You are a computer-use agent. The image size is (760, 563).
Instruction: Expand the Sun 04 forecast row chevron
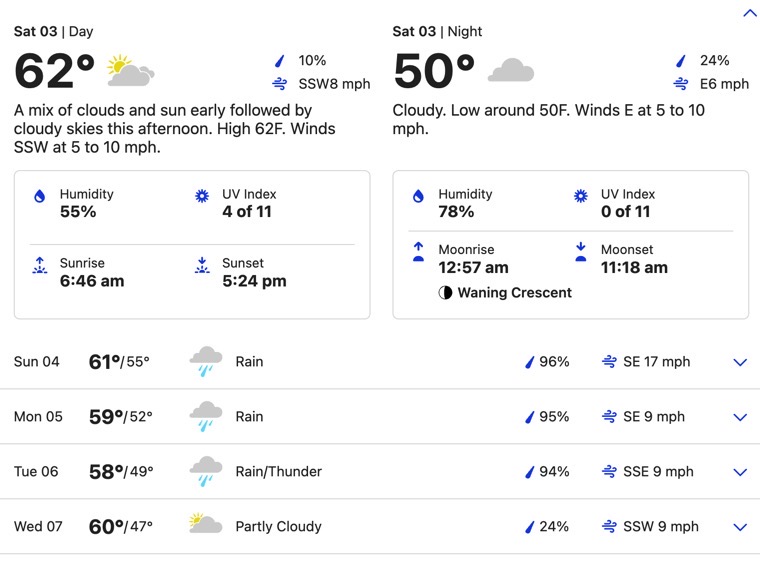coord(740,362)
